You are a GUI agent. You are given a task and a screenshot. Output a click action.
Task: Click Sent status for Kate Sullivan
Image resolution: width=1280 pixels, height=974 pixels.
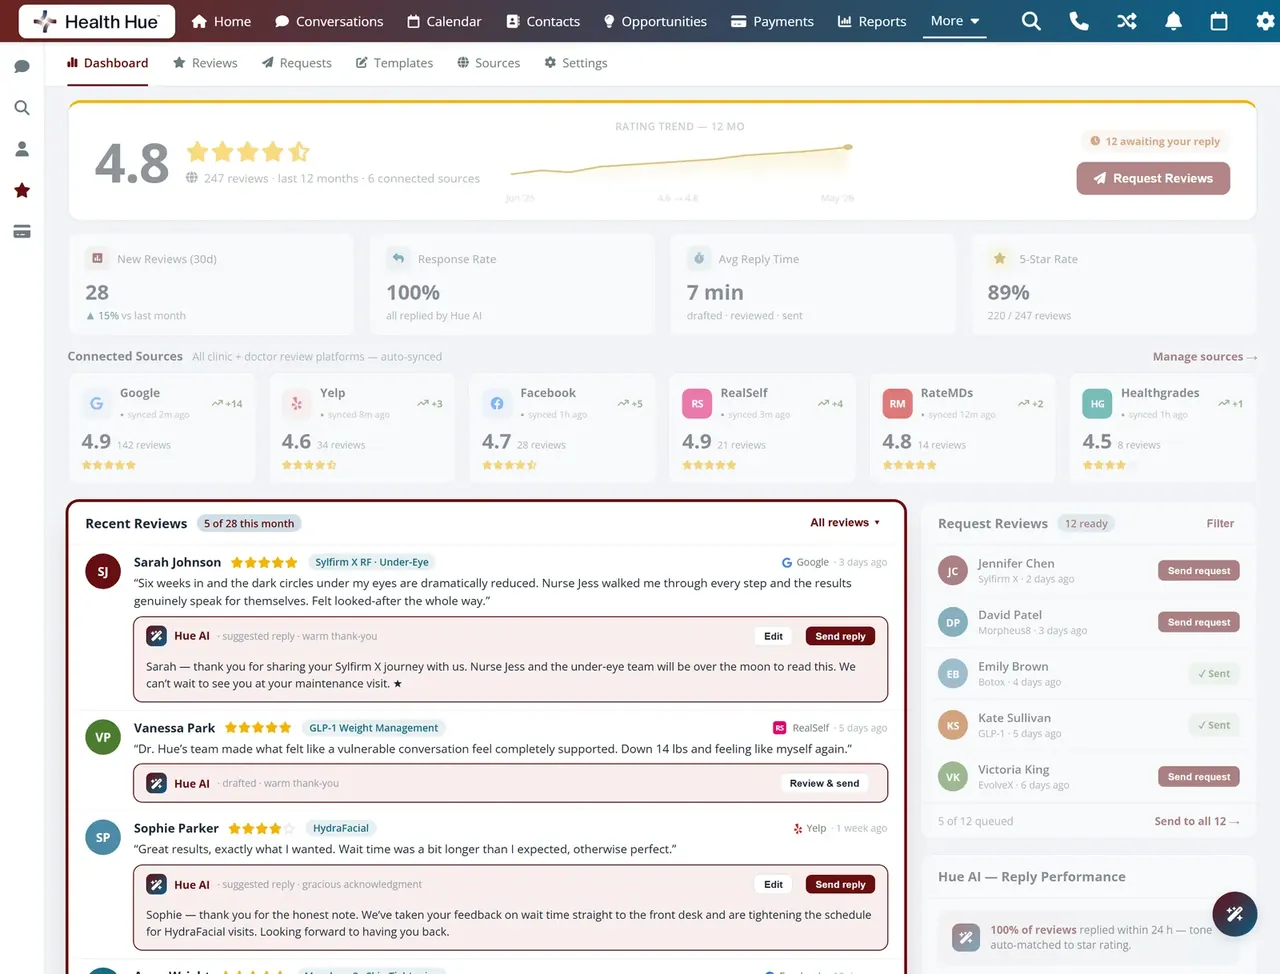pyautogui.click(x=1214, y=725)
